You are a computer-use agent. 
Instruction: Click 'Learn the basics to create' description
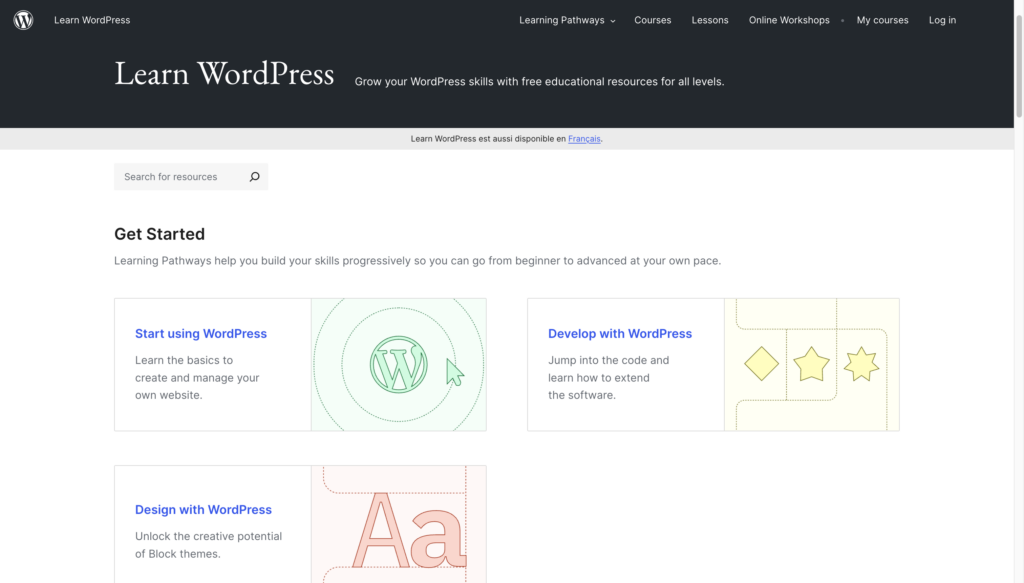(x=197, y=377)
